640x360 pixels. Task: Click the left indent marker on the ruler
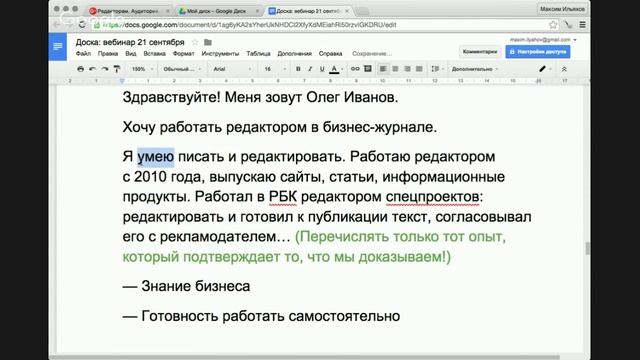coord(122,81)
